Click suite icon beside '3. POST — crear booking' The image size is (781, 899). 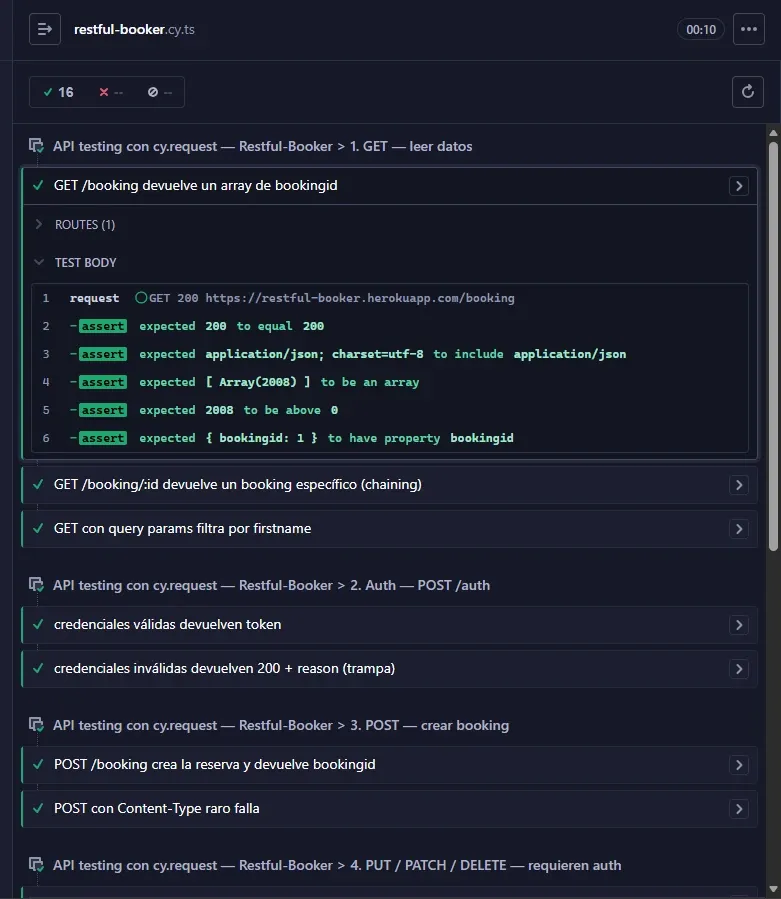(x=37, y=725)
